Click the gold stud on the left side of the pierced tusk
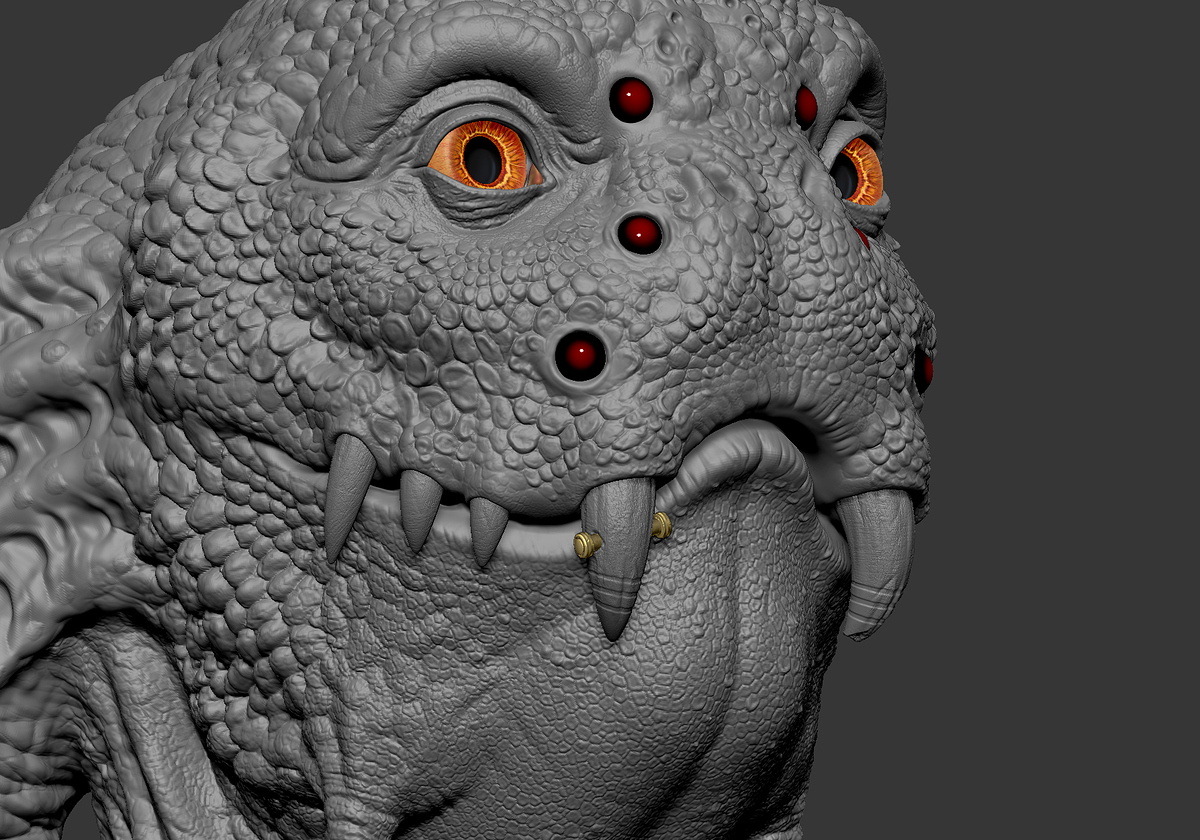The image size is (1200, 840). coord(587,545)
